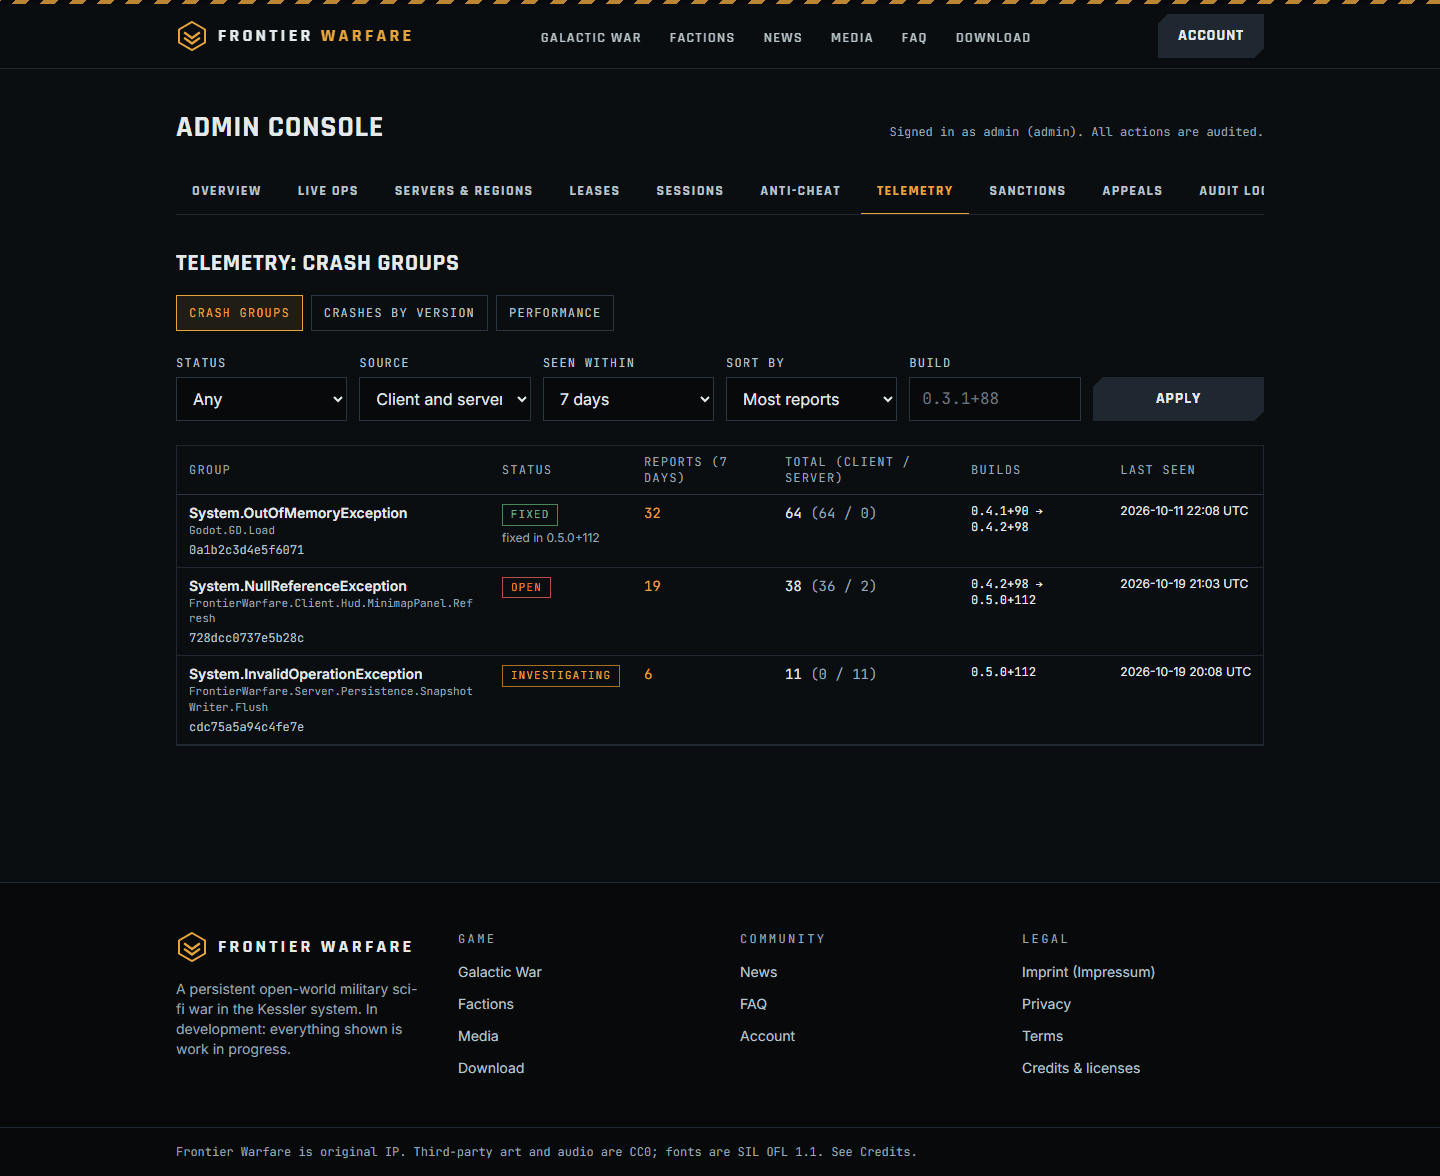1440x1176 pixels.
Task: Open the Source filter dropdown
Action: pyautogui.click(x=445, y=399)
